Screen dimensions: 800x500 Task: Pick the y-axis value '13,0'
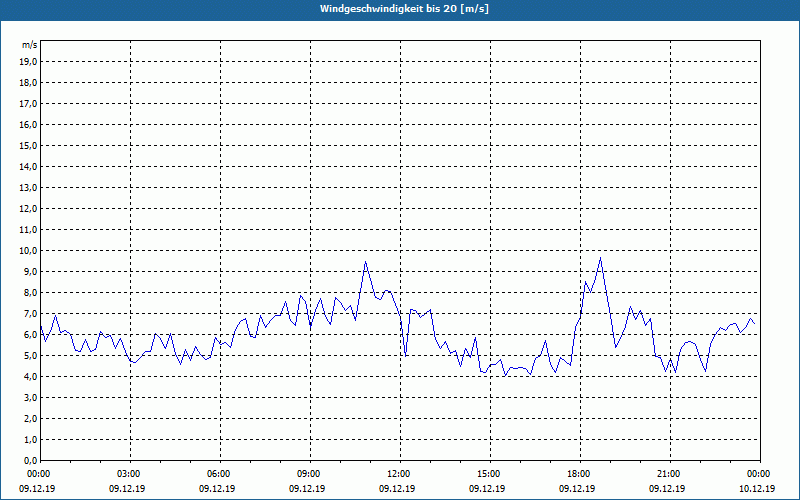[x=28, y=188]
